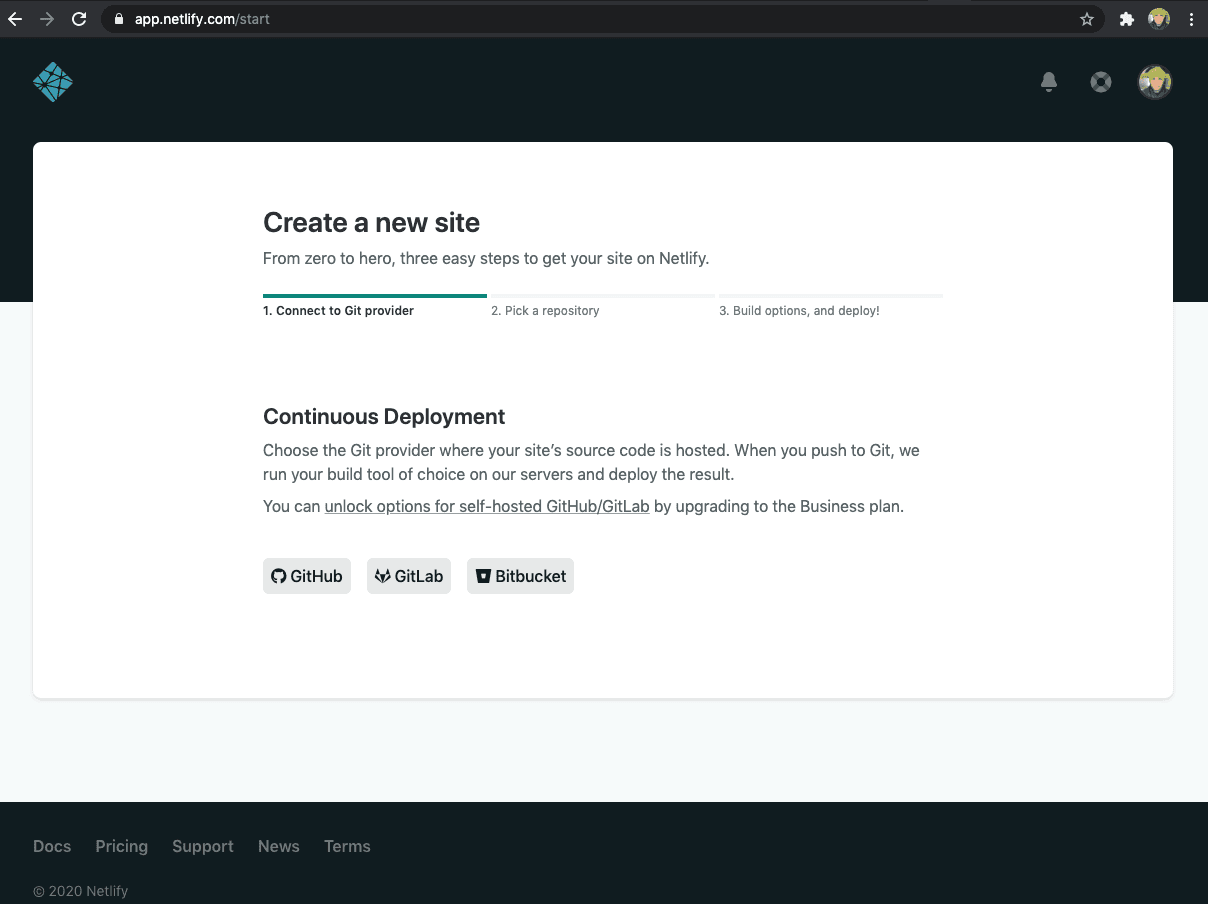Bookmark this page with the star icon
The image size is (1208, 904).
point(1087,19)
